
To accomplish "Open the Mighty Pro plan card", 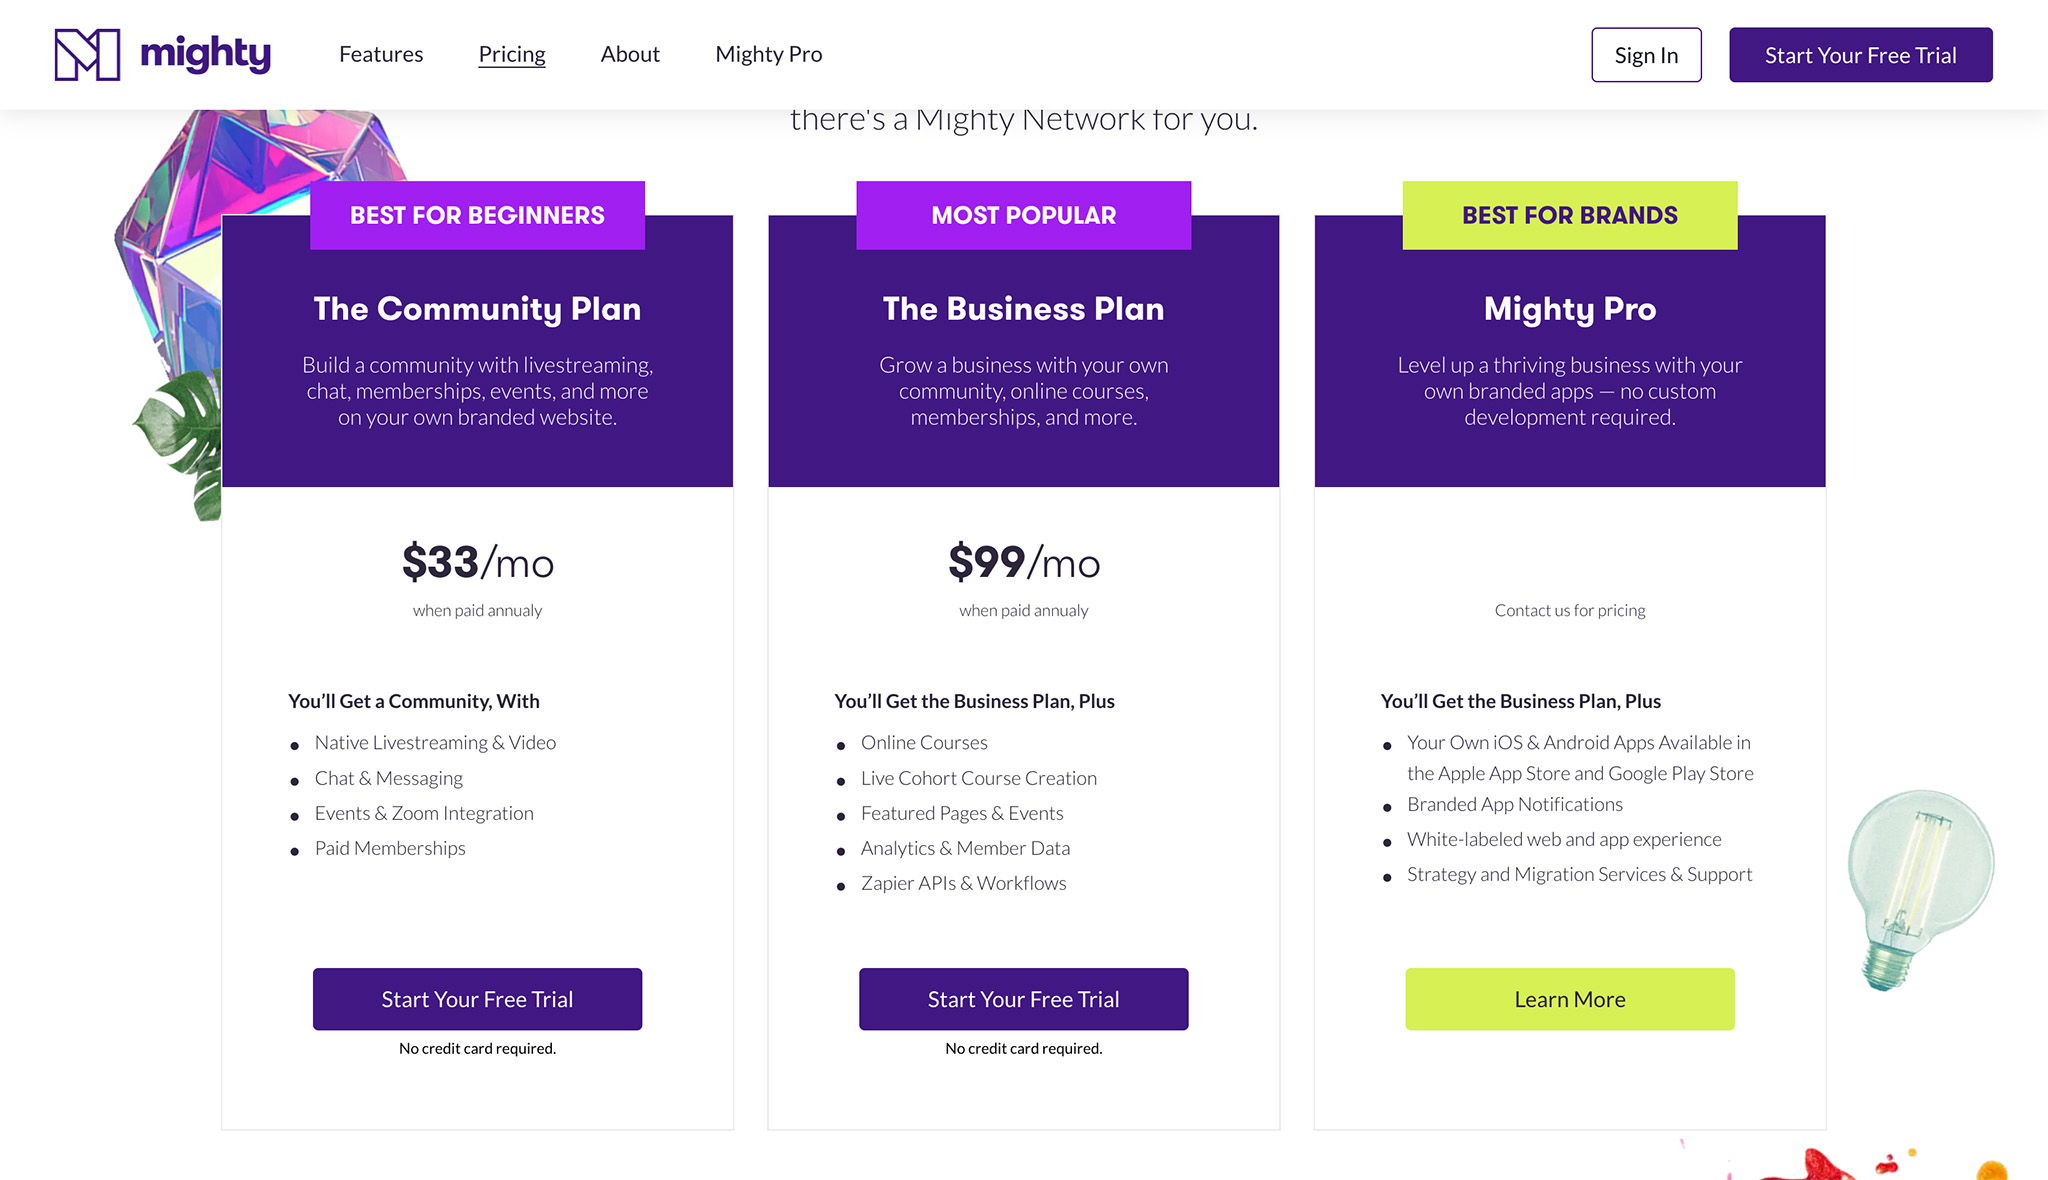I will 1569,309.
